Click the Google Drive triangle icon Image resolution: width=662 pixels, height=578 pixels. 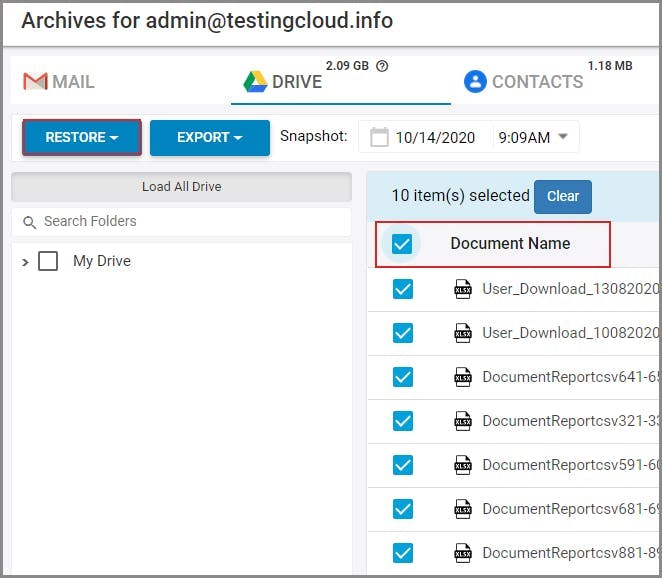256,81
